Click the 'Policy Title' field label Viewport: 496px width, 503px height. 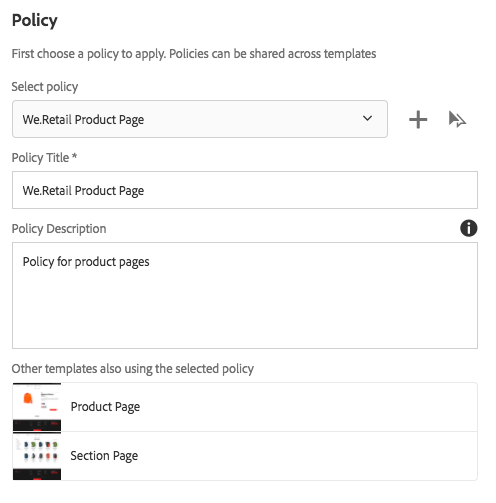[x=40, y=158]
